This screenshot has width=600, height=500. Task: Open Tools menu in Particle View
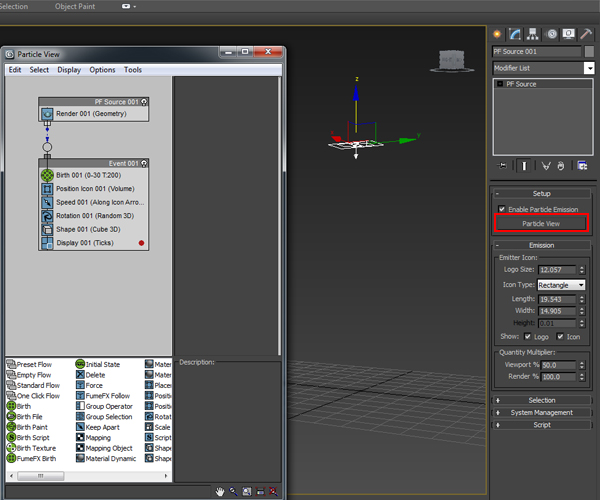[132, 70]
